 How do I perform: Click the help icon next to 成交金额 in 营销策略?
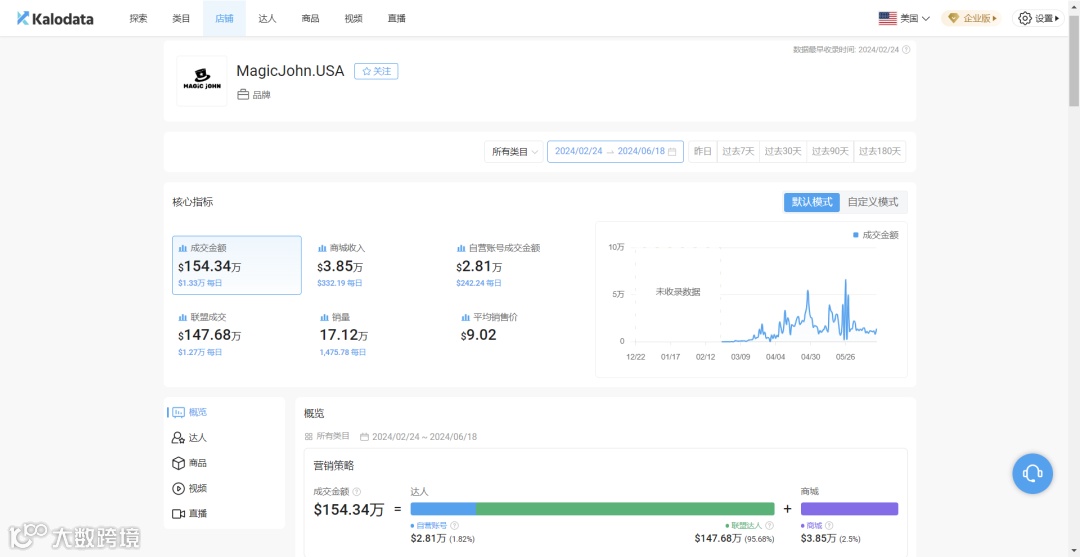(357, 492)
